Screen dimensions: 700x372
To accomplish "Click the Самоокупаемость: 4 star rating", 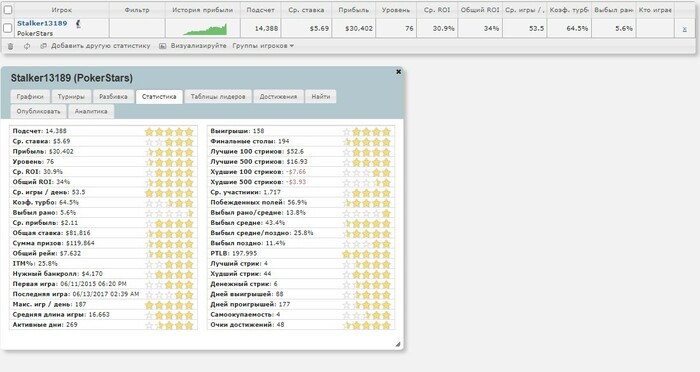I will (367, 315).
